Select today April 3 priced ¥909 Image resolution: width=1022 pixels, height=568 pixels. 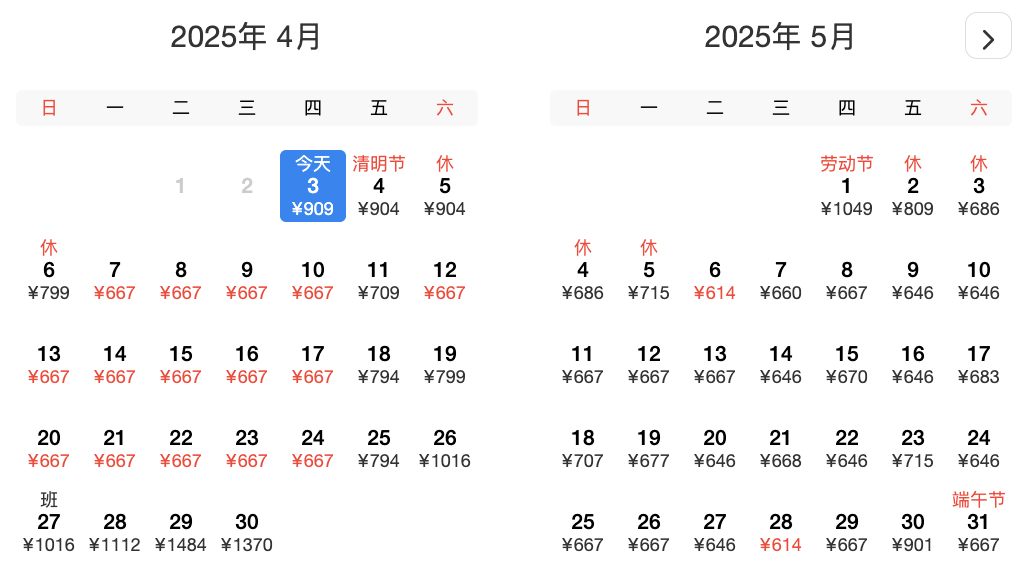313,186
